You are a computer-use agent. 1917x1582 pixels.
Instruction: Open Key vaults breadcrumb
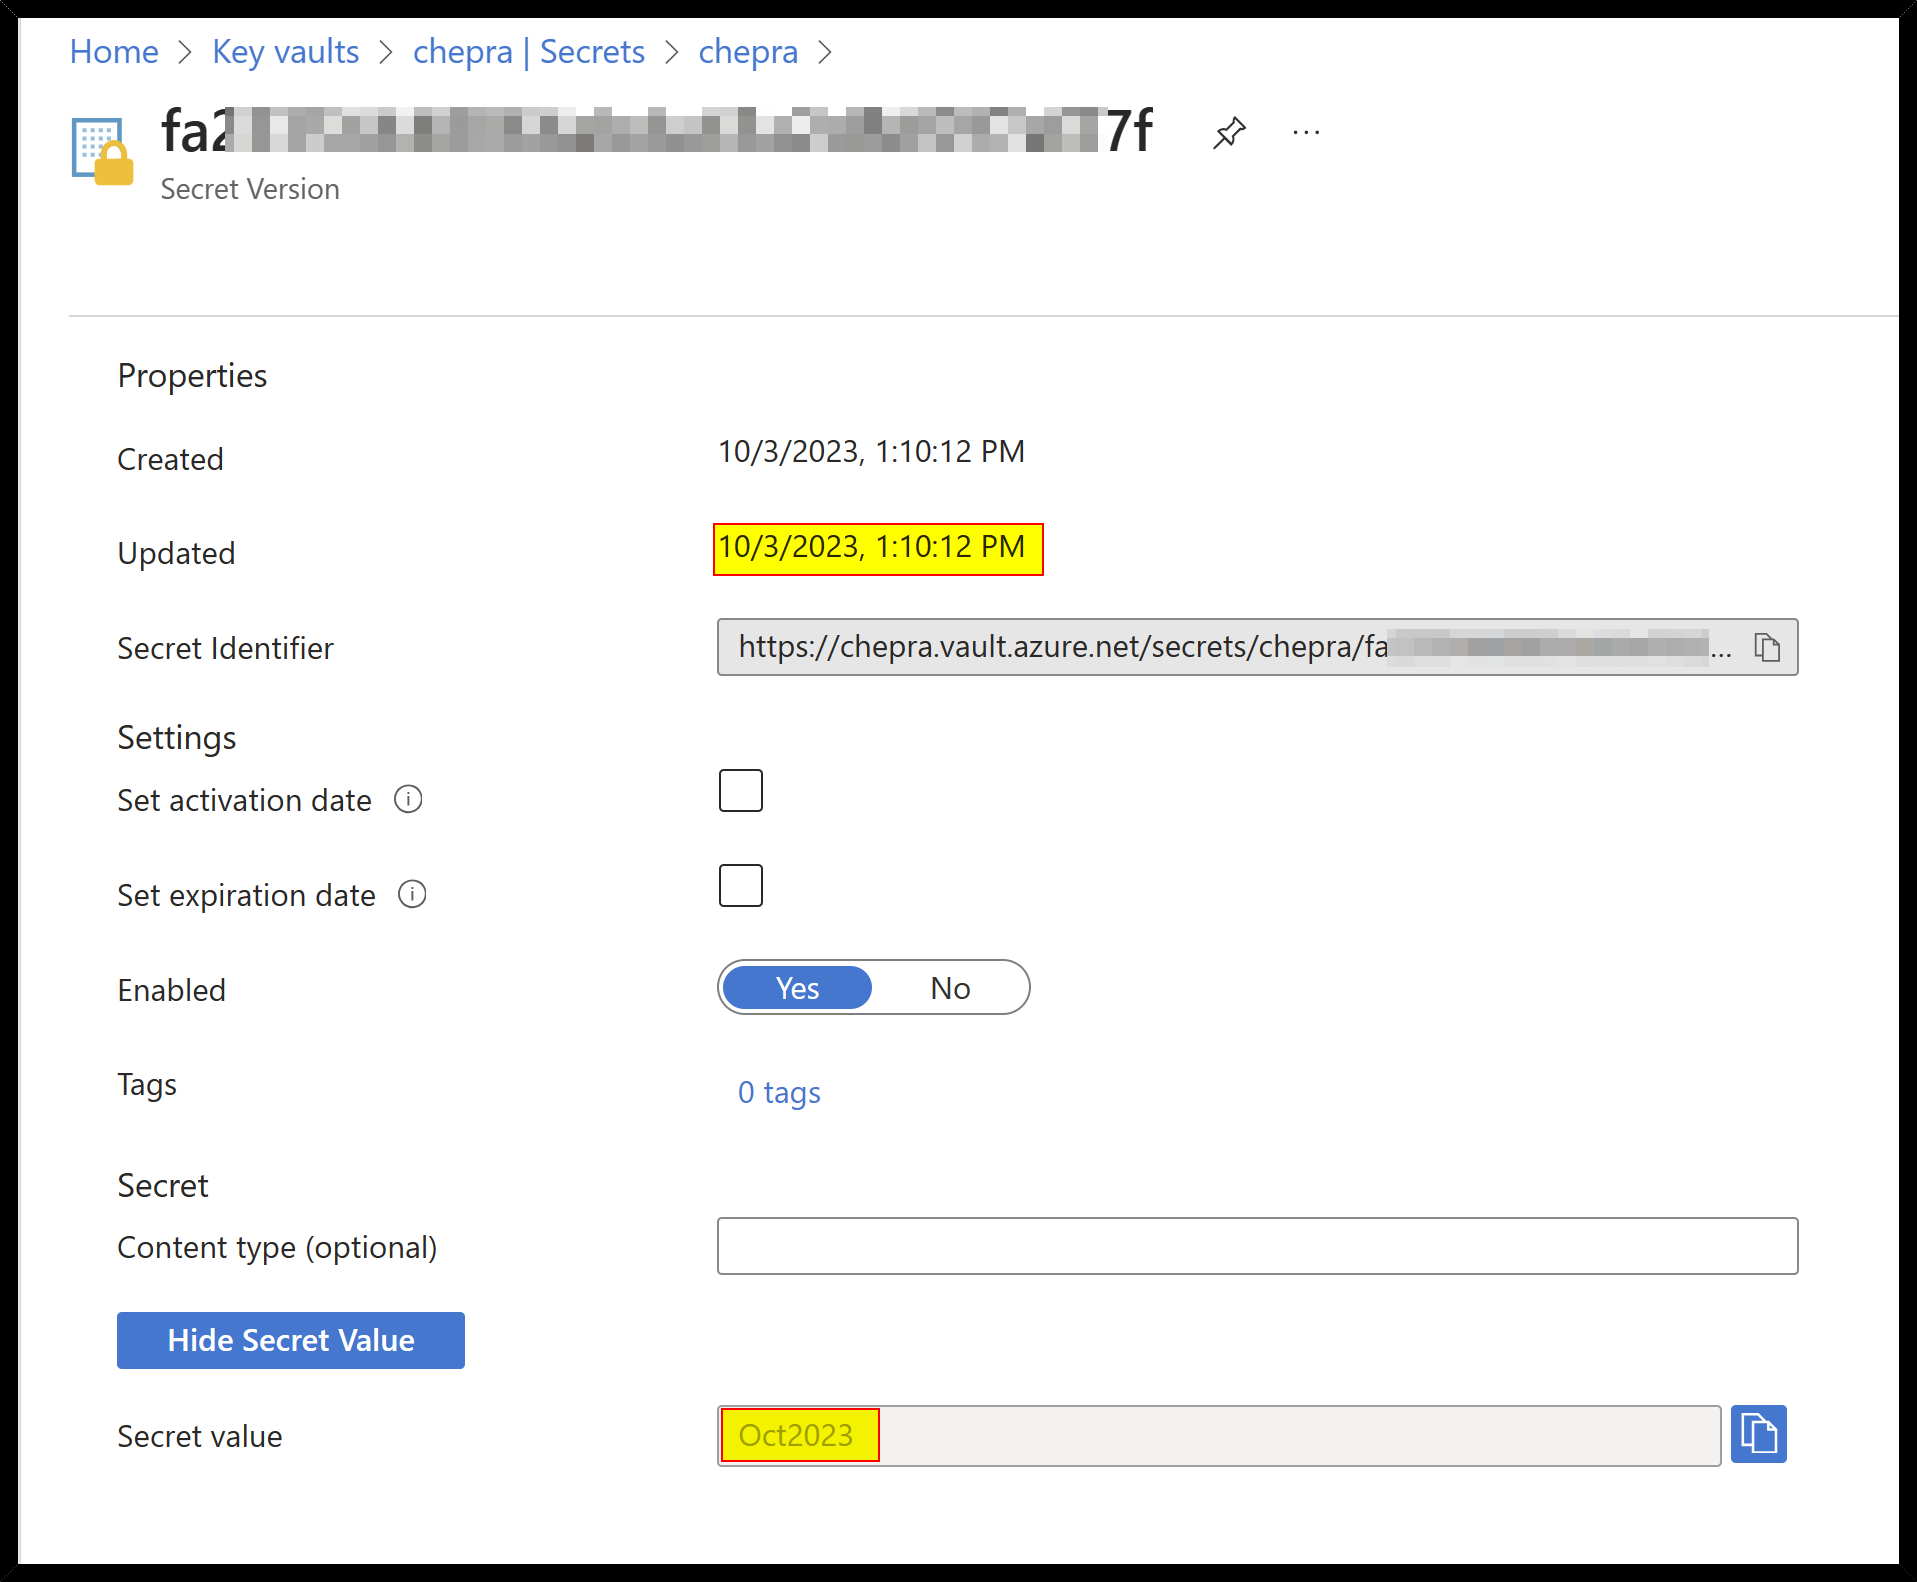(286, 52)
